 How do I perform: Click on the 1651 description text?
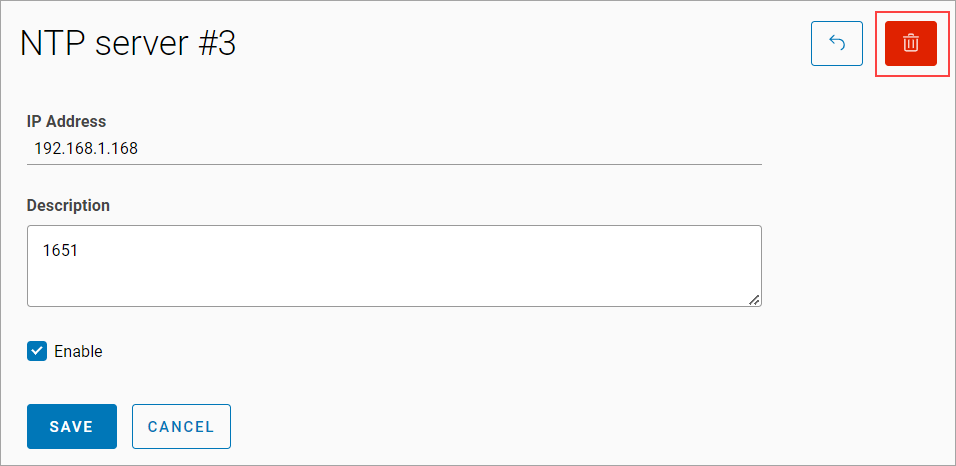tap(60, 250)
